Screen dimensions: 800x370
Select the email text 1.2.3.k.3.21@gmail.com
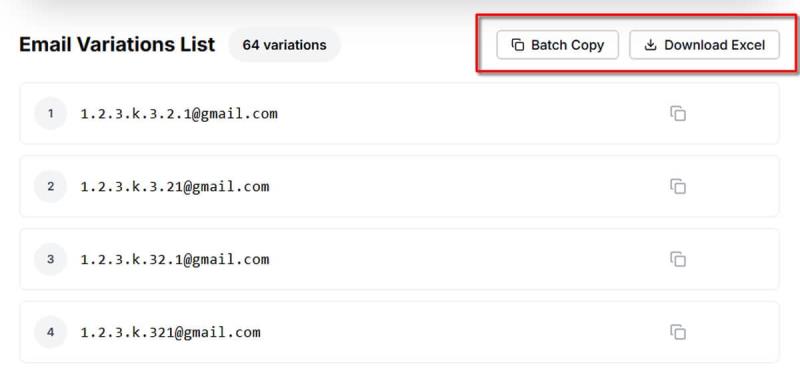[174, 186]
